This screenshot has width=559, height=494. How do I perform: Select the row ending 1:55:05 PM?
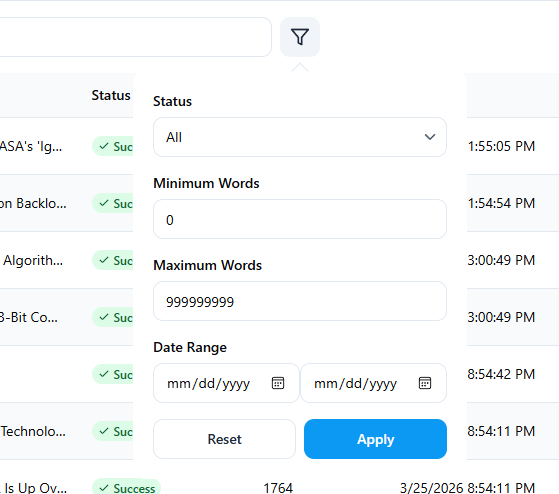(x=280, y=146)
